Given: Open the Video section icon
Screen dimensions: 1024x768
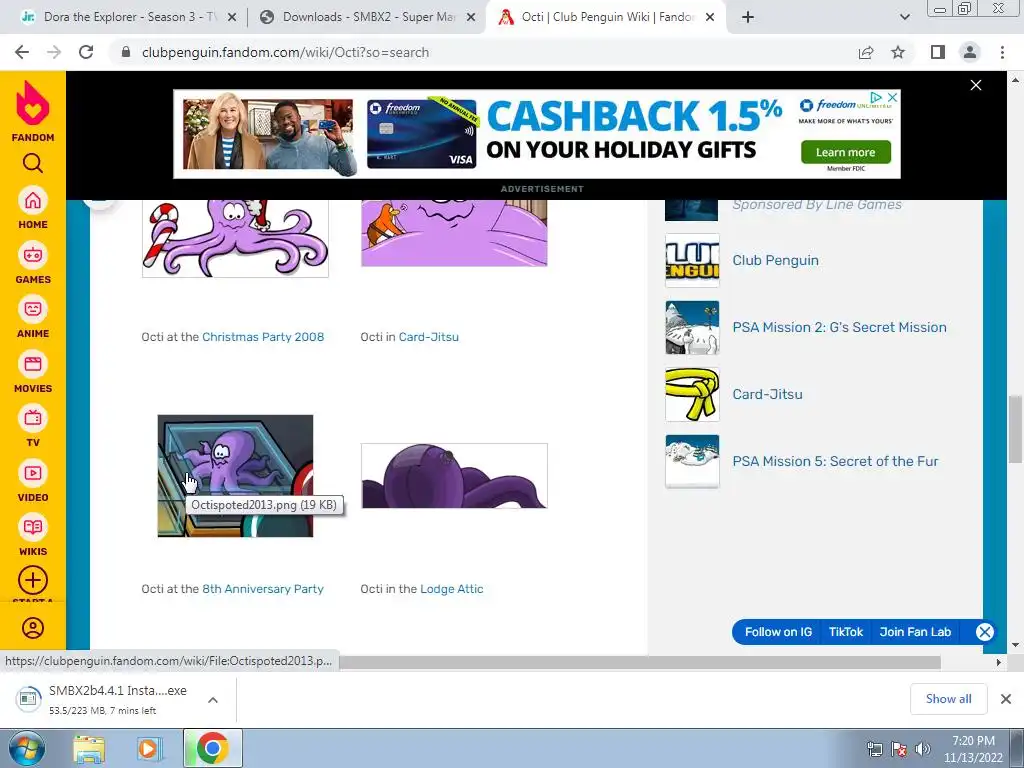Looking at the screenshot, I should pyautogui.click(x=33, y=473).
